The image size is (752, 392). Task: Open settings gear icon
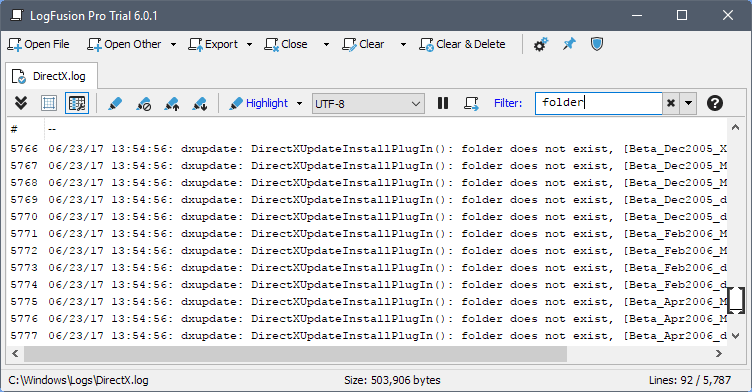coord(540,45)
